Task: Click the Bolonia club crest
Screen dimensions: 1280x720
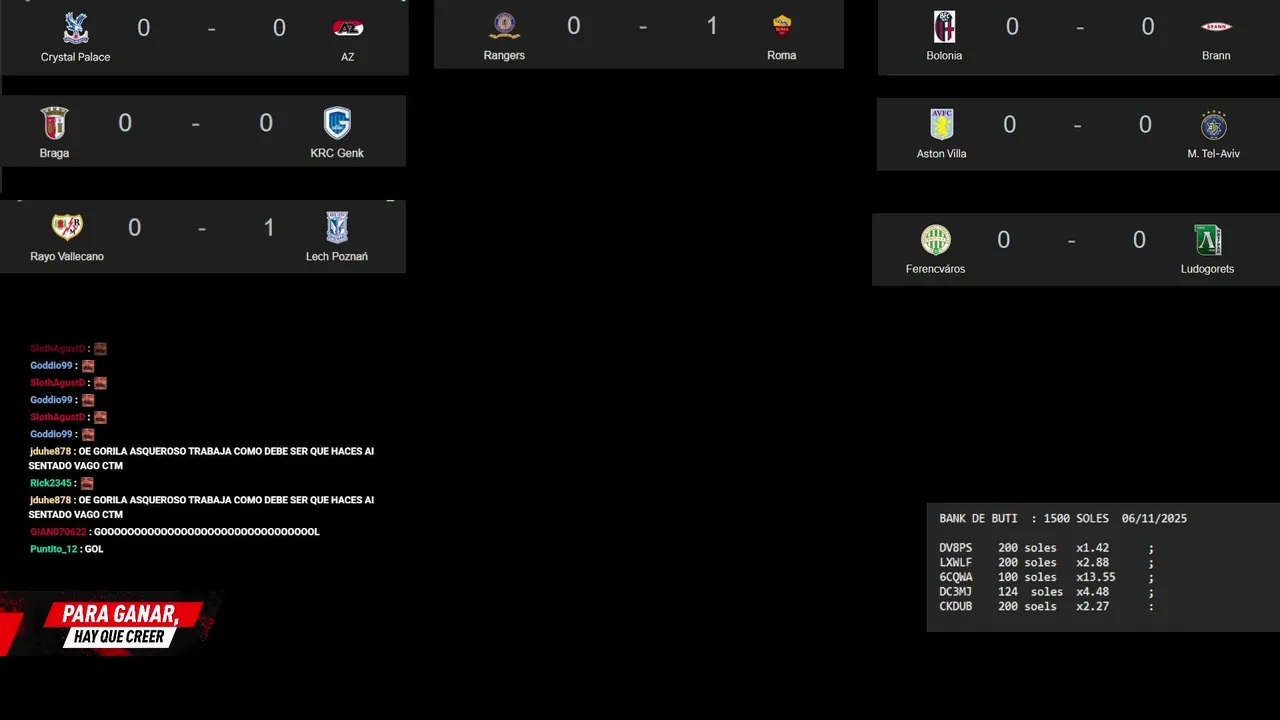Action: 944,27
